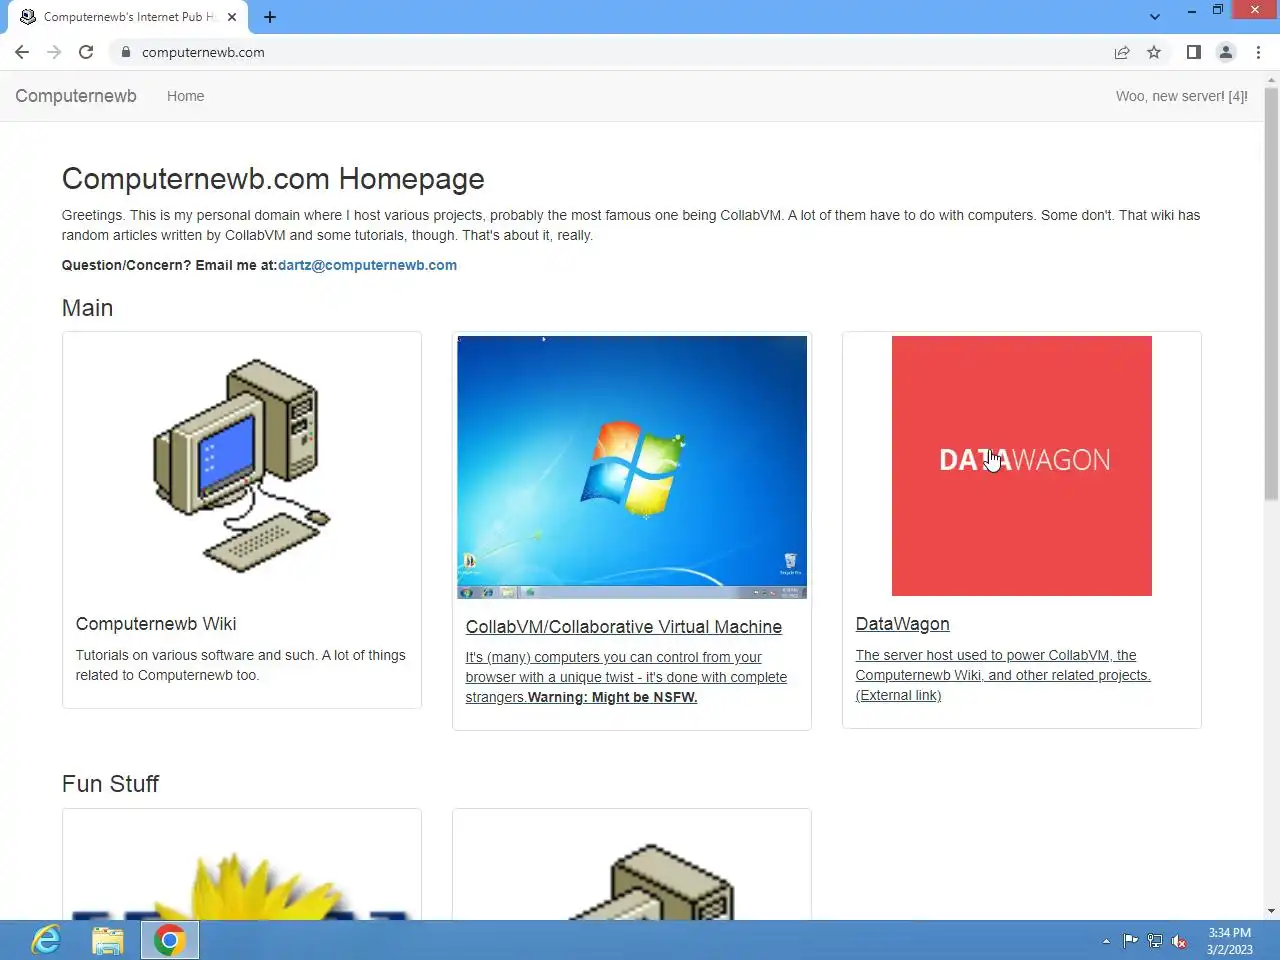Click the CollabVM description with NSFW warning
This screenshot has height=960, width=1280.
626,677
